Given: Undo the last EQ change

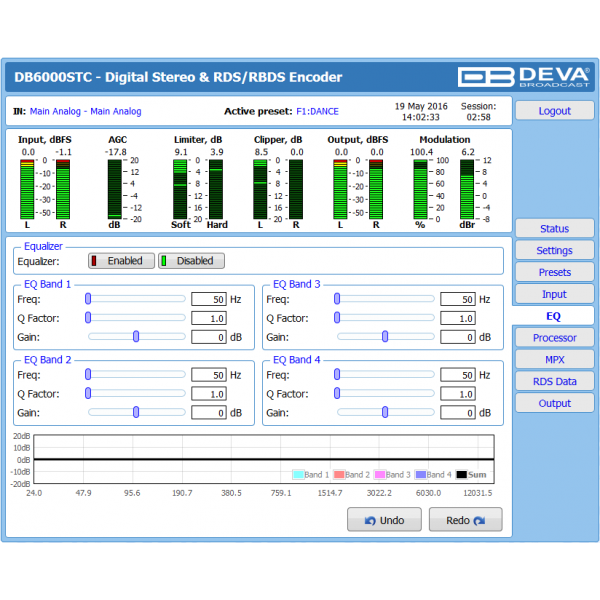Looking at the screenshot, I should point(384,520).
